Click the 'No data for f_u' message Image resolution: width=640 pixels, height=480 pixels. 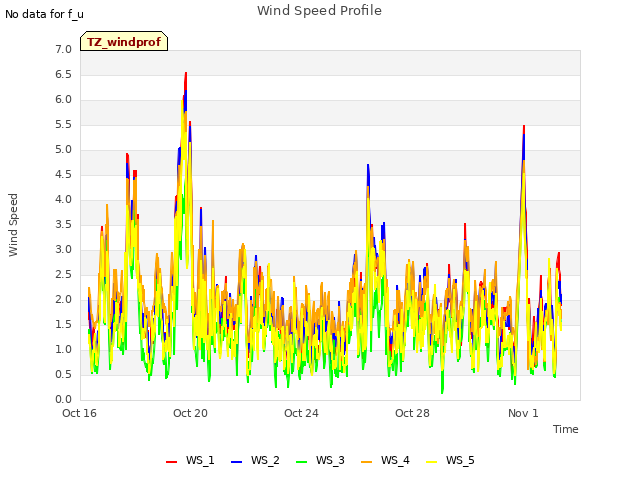click(44, 14)
